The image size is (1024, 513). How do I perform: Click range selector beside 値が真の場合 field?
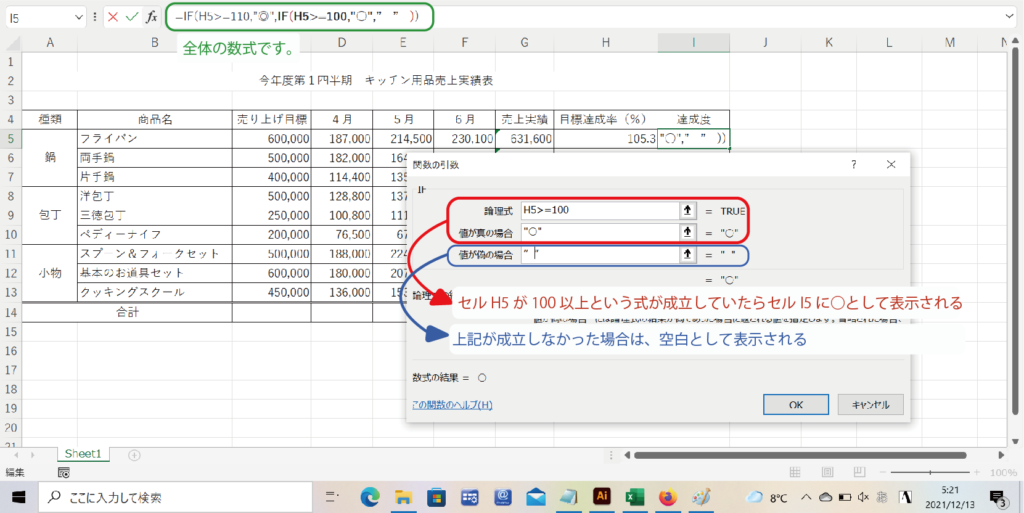(x=689, y=231)
